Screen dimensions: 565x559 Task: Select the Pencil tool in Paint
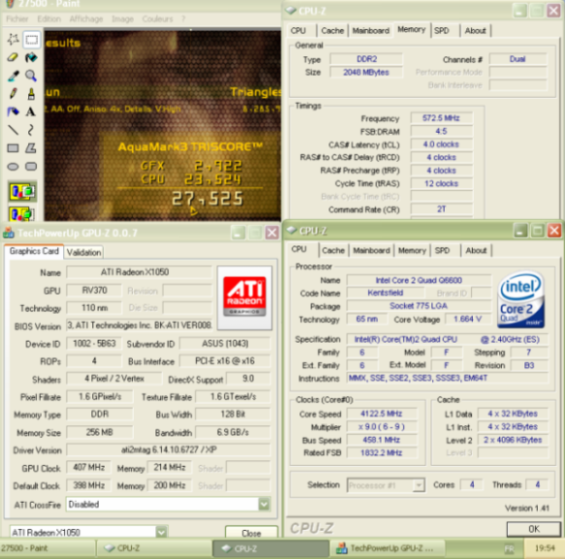tap(13, 94)
